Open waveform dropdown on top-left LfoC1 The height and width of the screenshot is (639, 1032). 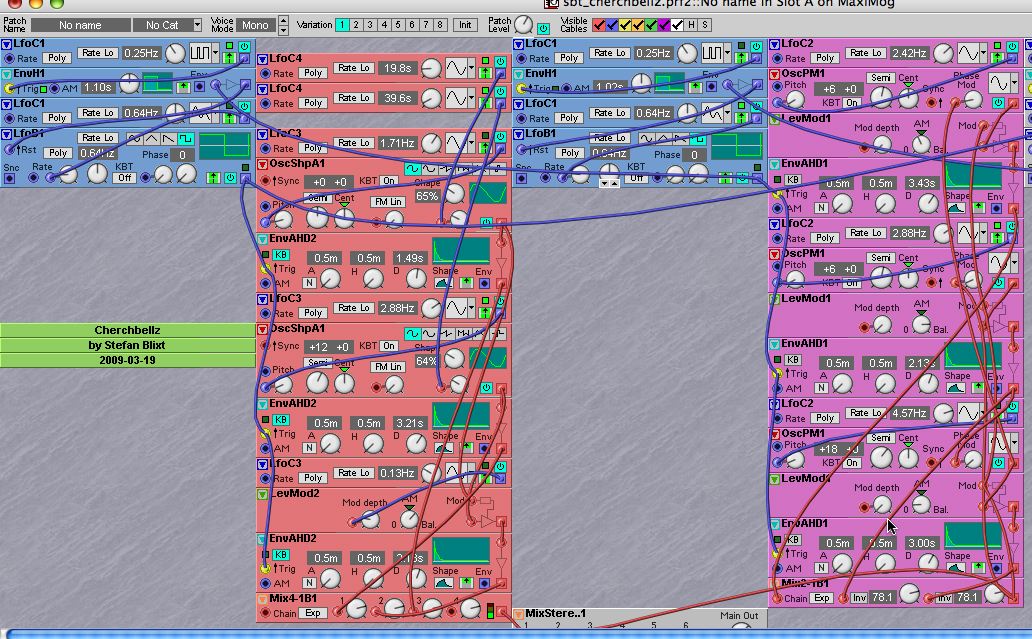[216, 53]
